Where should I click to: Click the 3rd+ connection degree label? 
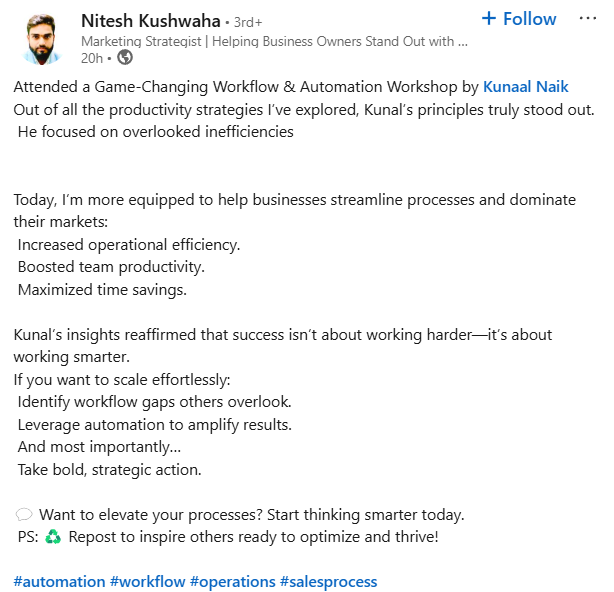pyautogui.click(x=248, y=21)
